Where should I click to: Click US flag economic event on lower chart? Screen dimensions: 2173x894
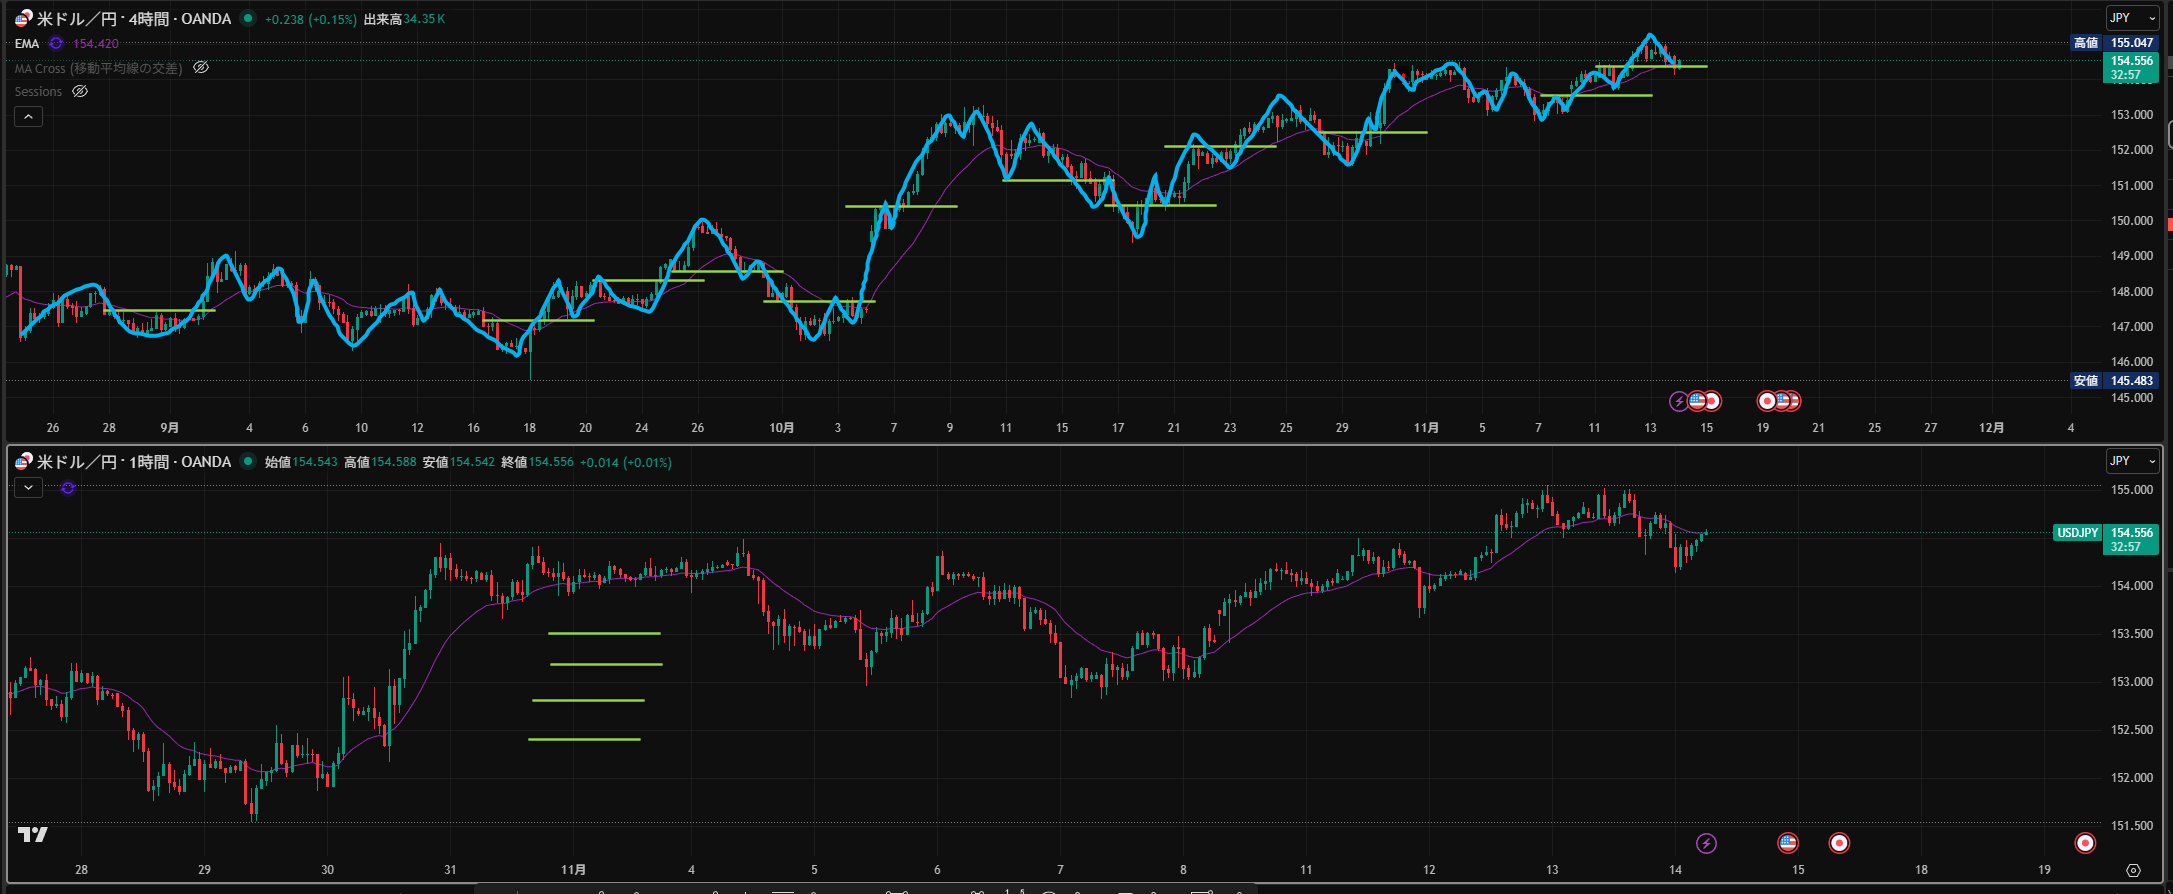click(x=1788, y=843)
